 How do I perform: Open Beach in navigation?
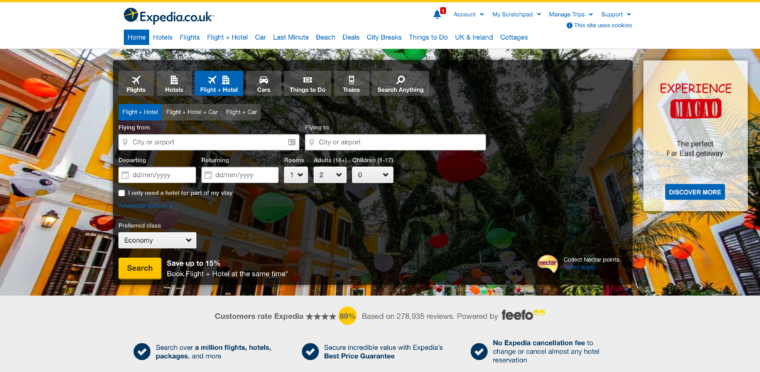[325, 37]
